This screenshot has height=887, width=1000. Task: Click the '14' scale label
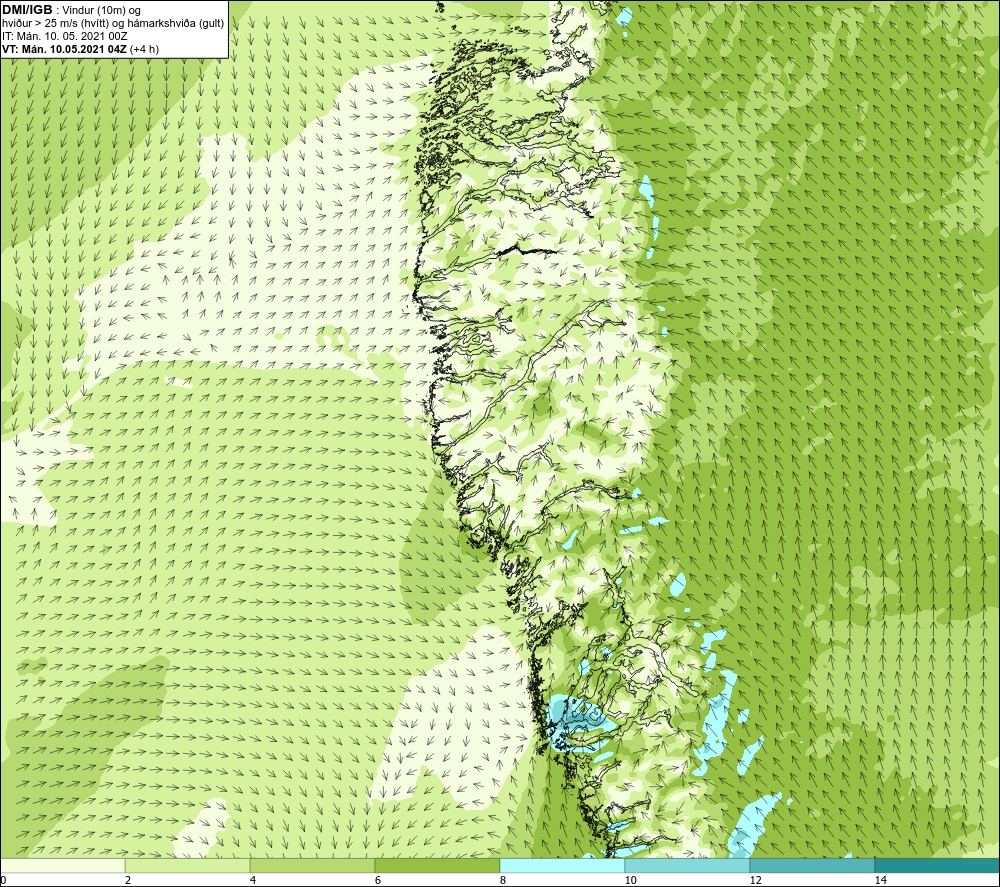coord(881,881)
